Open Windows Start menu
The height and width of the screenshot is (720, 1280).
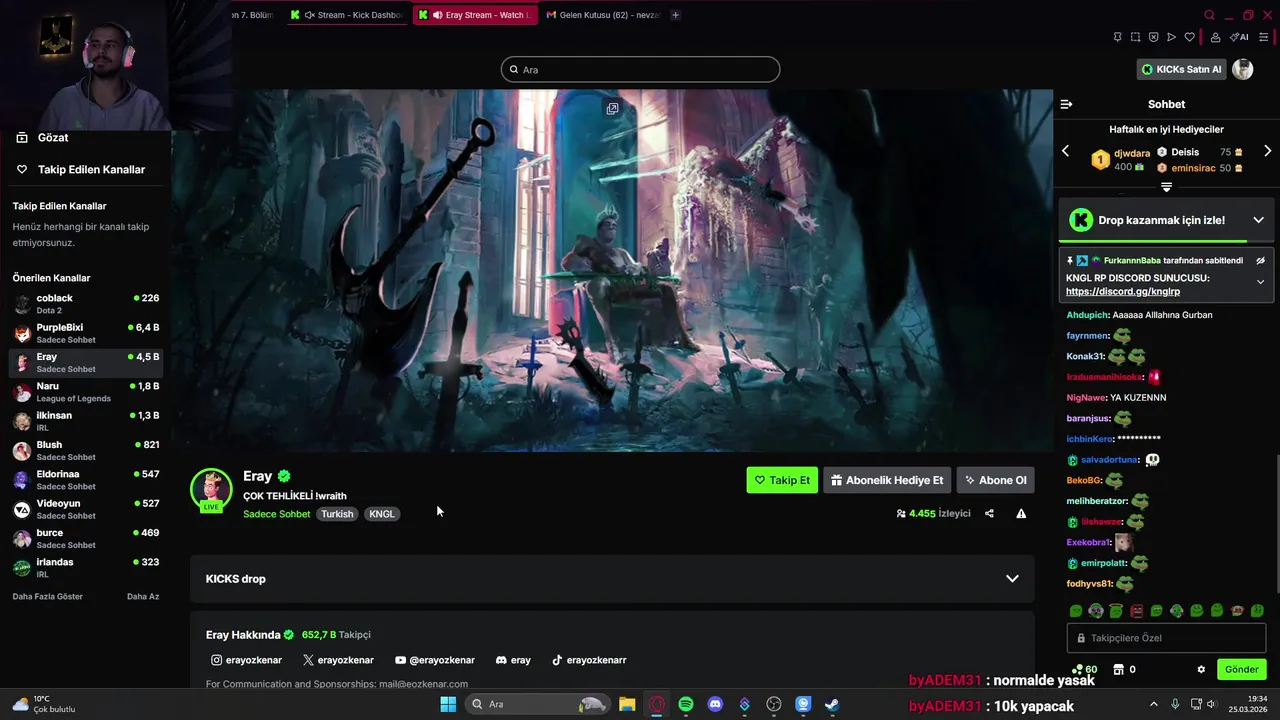(447, 704)
